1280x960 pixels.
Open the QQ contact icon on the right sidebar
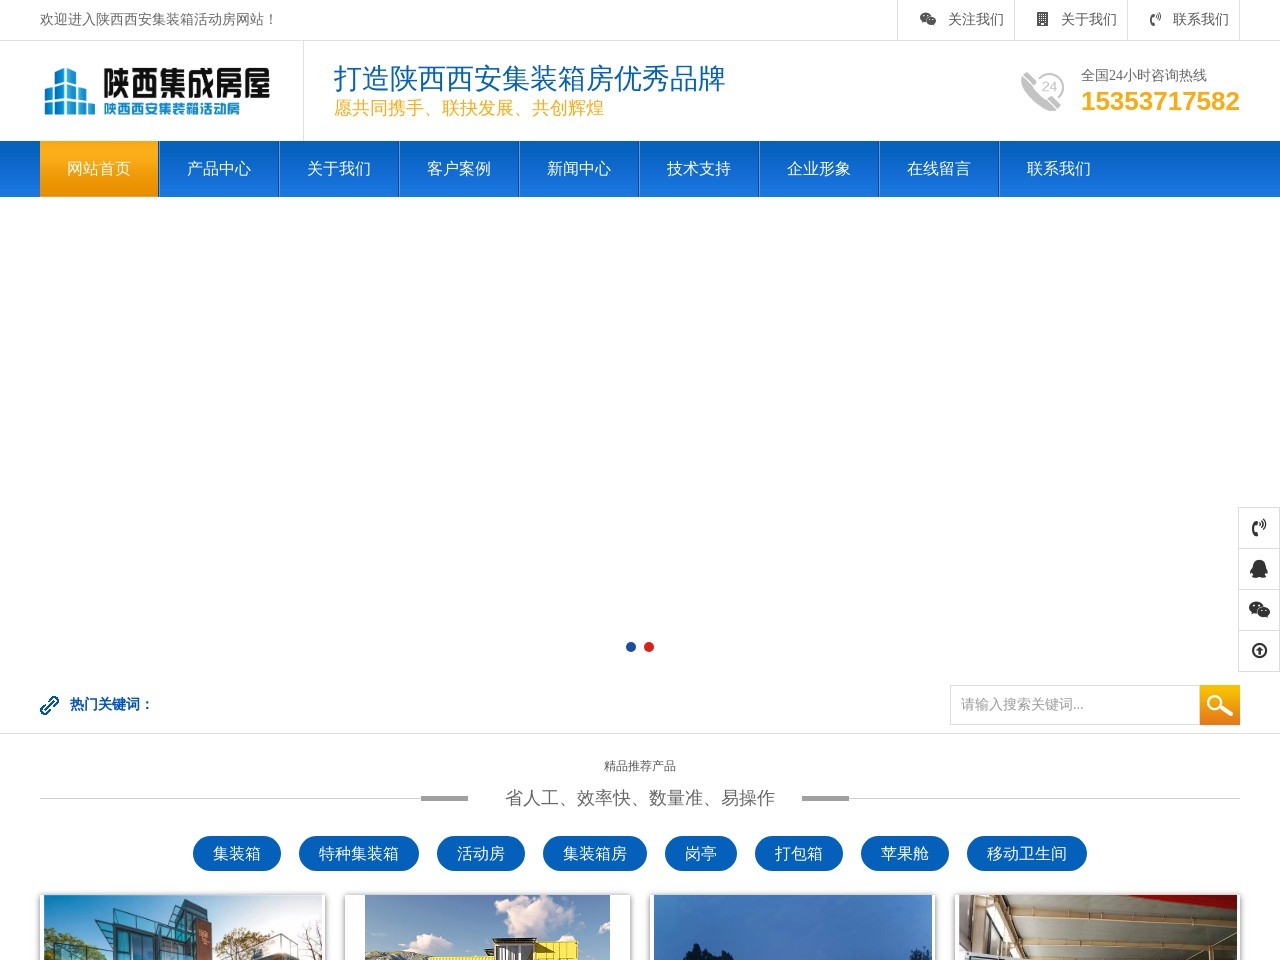1258,568
